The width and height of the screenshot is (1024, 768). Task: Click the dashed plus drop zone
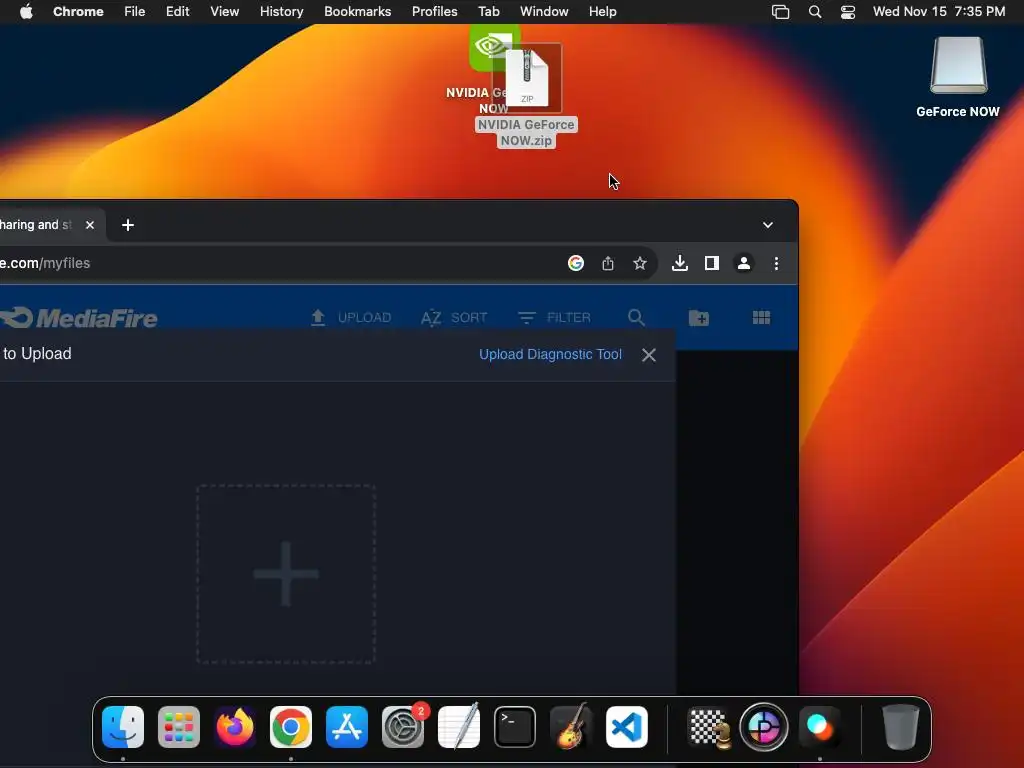coord(286,574)
